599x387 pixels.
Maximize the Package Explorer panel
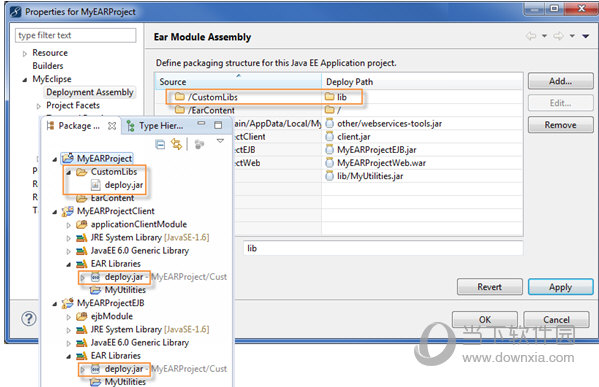[218, 125]
